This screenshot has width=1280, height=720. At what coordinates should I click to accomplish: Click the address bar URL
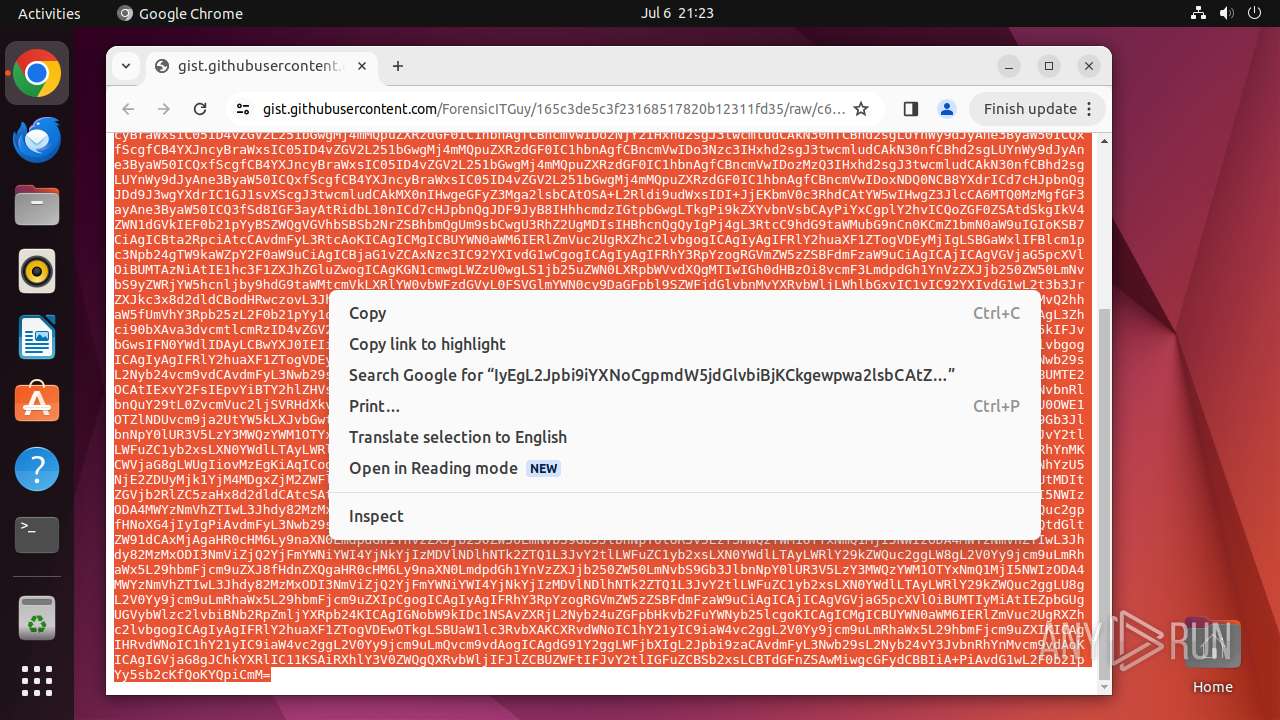point(554,109)
